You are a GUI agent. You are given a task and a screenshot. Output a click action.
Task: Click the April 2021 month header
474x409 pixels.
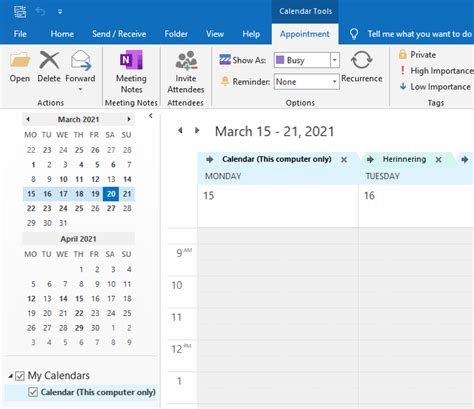coord(78,239)
